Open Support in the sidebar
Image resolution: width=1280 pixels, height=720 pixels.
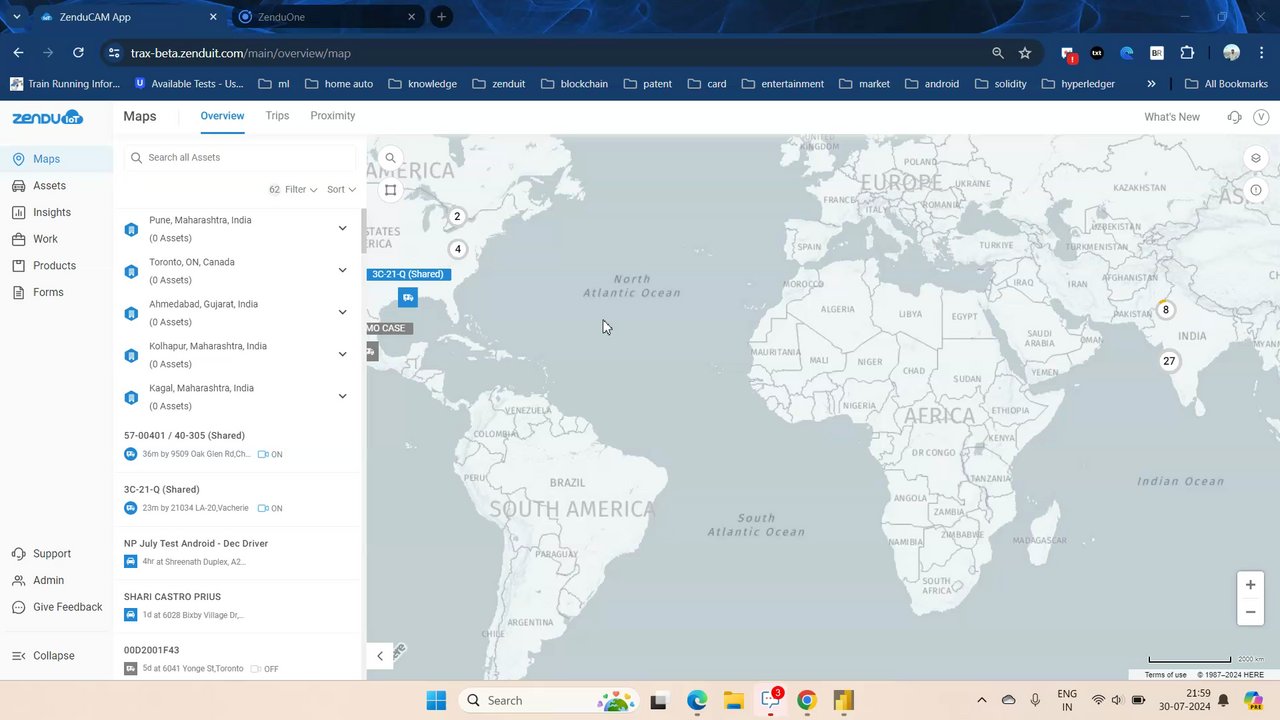pyautogui.click(x=51, y=554)
